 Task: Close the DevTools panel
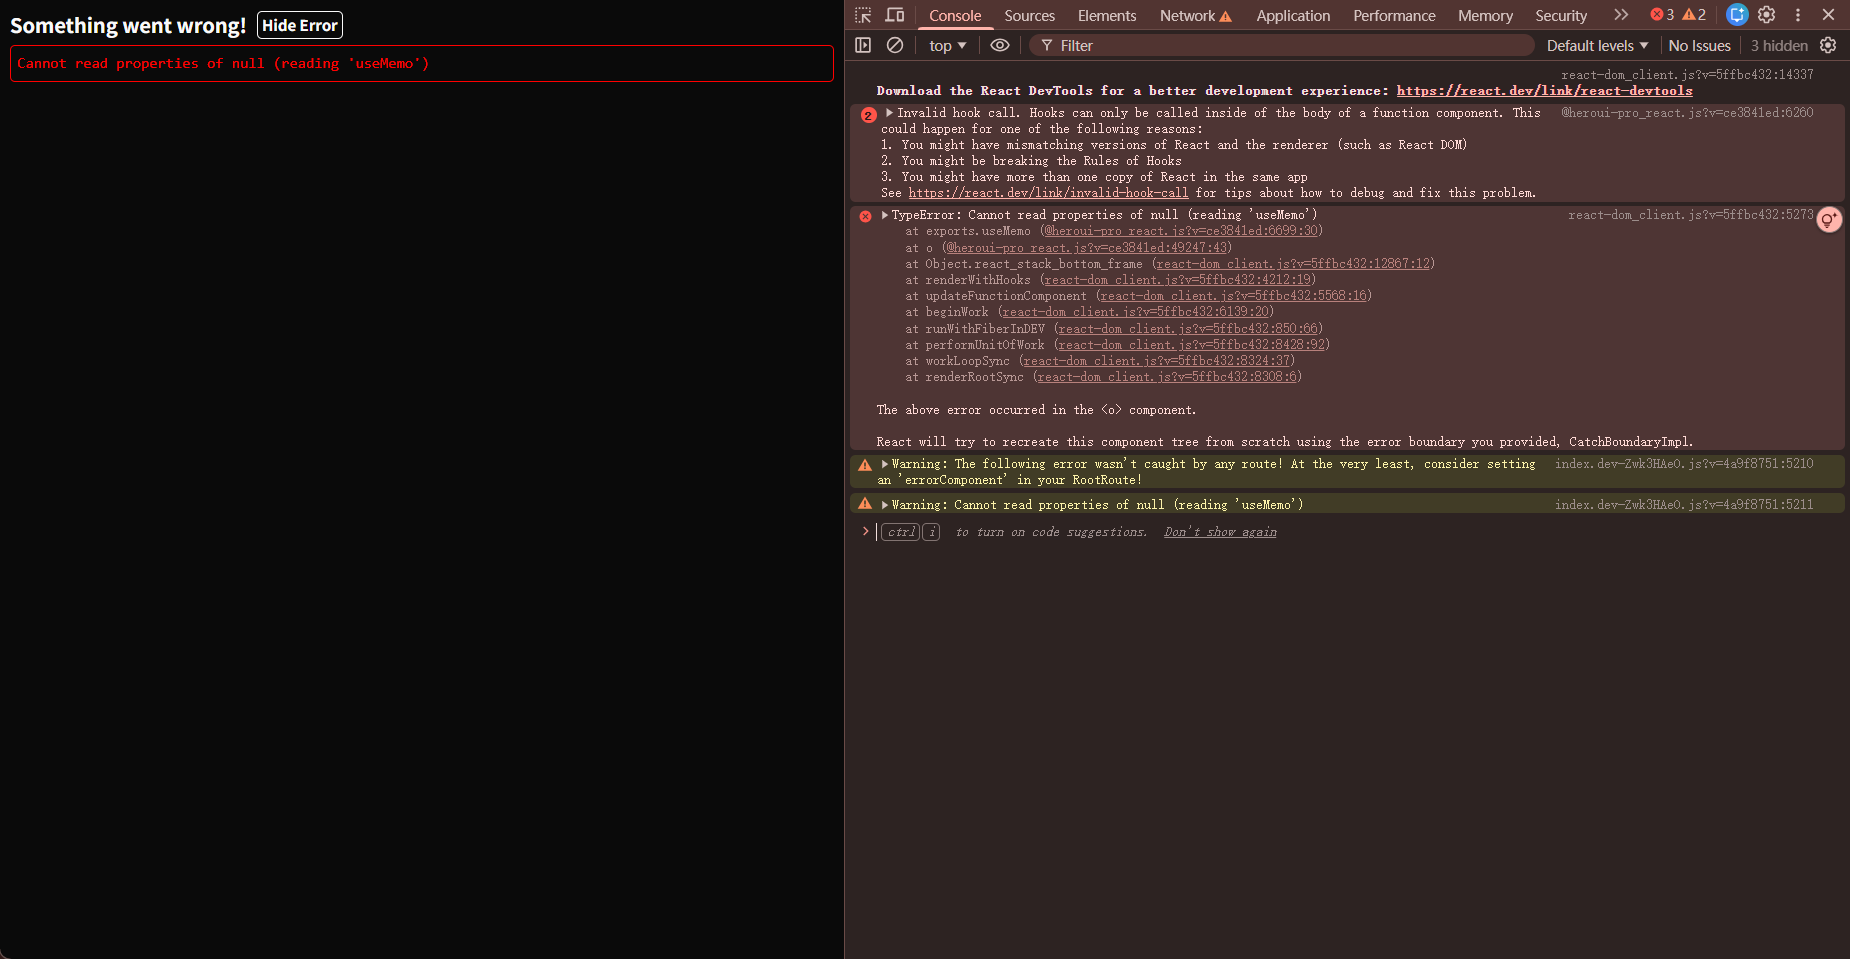tap(1828, 15)
